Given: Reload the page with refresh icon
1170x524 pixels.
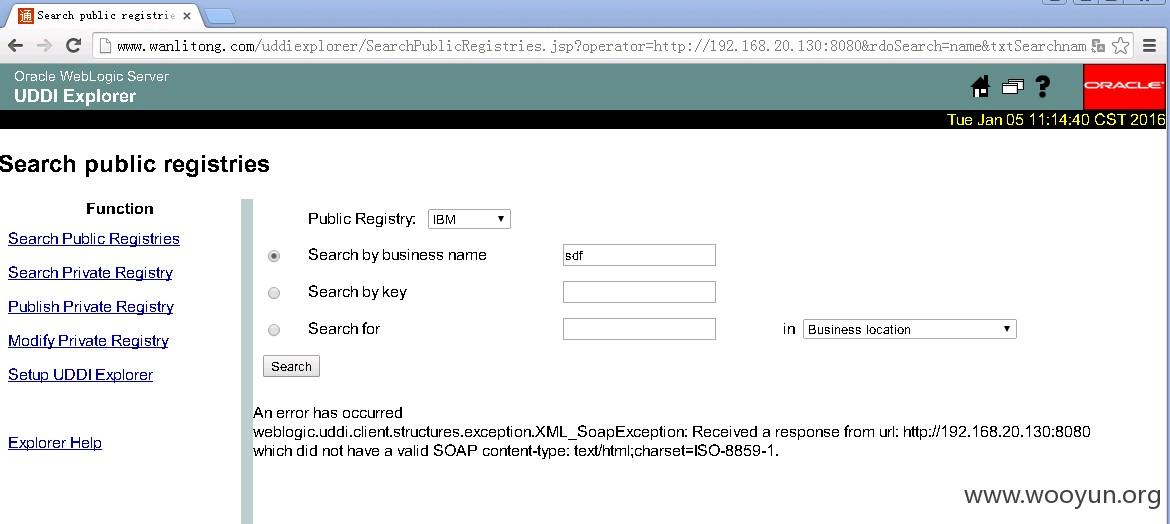Looking at the screenshot, I should tap(73, 46).
